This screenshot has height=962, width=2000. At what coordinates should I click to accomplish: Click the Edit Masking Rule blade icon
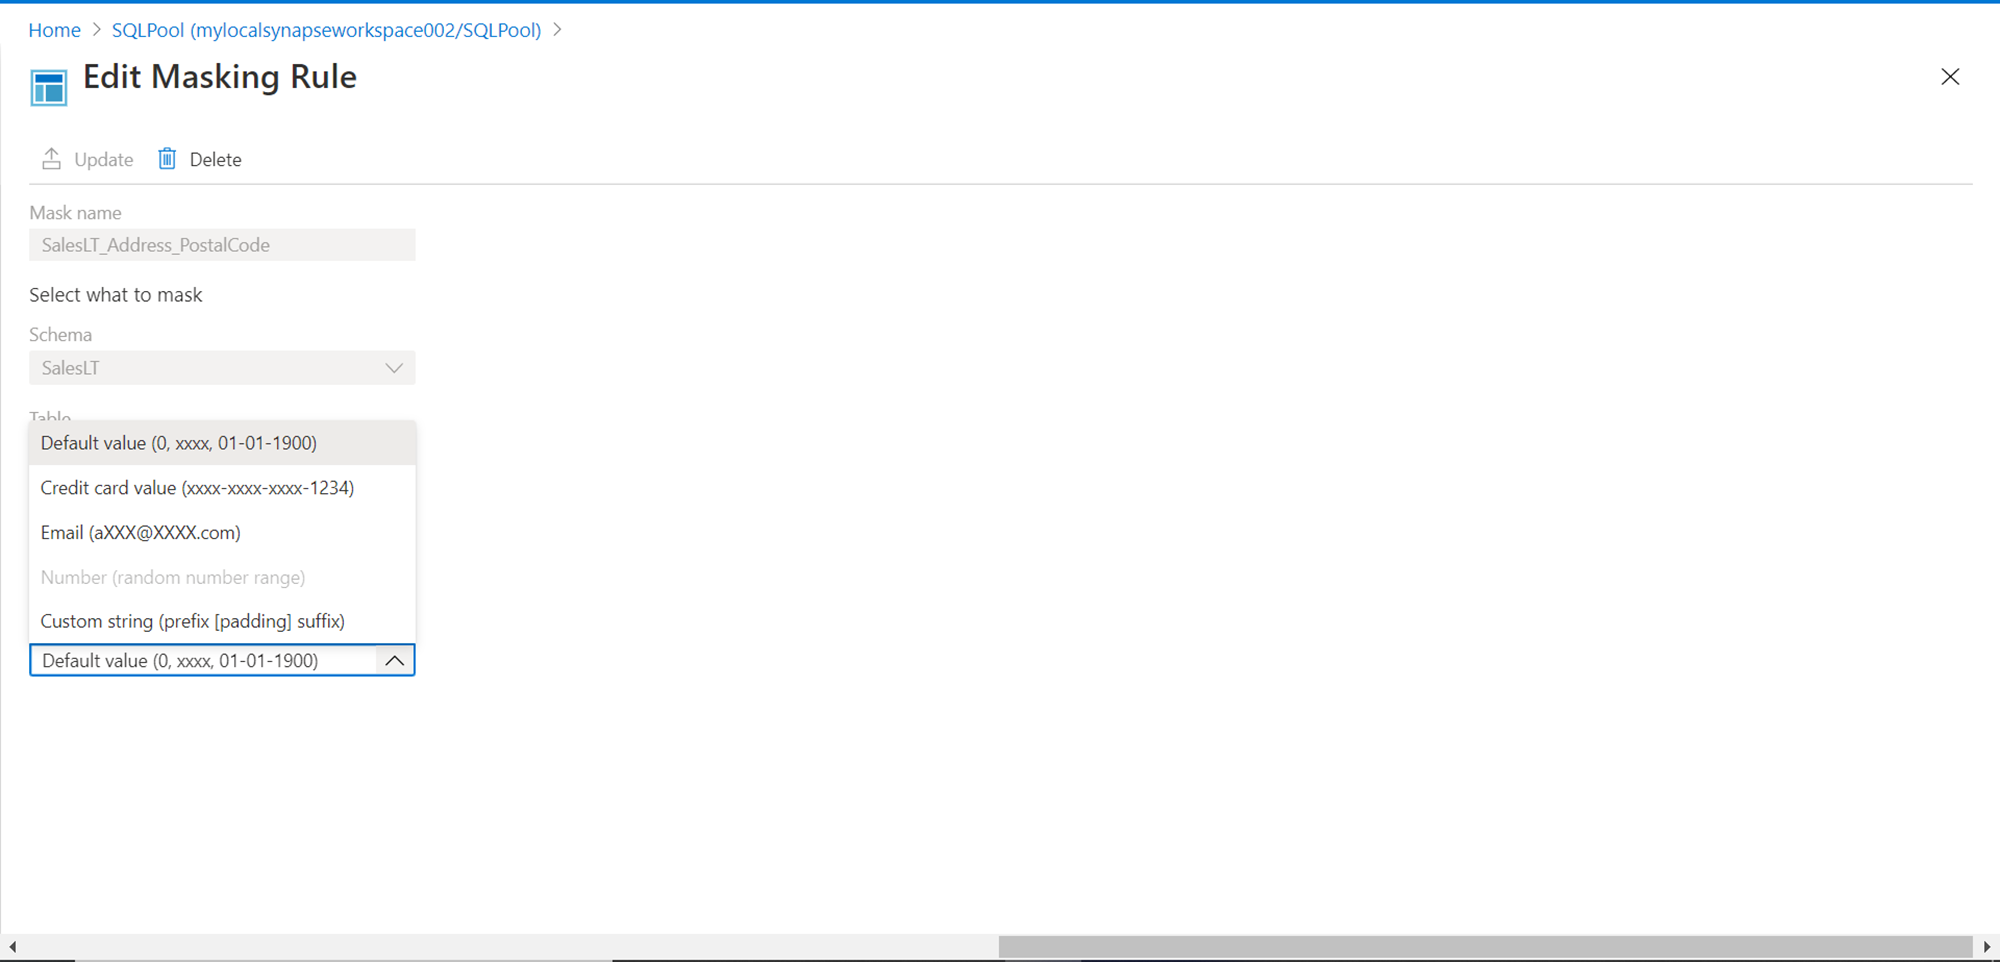tap(49, 87)
